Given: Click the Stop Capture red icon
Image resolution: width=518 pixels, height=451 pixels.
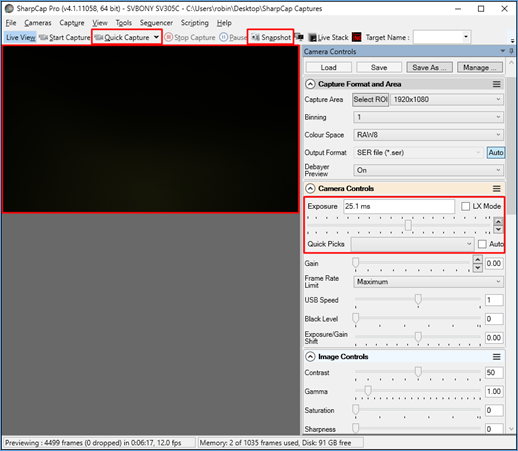Looking at the screenshot, I should [x=169, y=37].
